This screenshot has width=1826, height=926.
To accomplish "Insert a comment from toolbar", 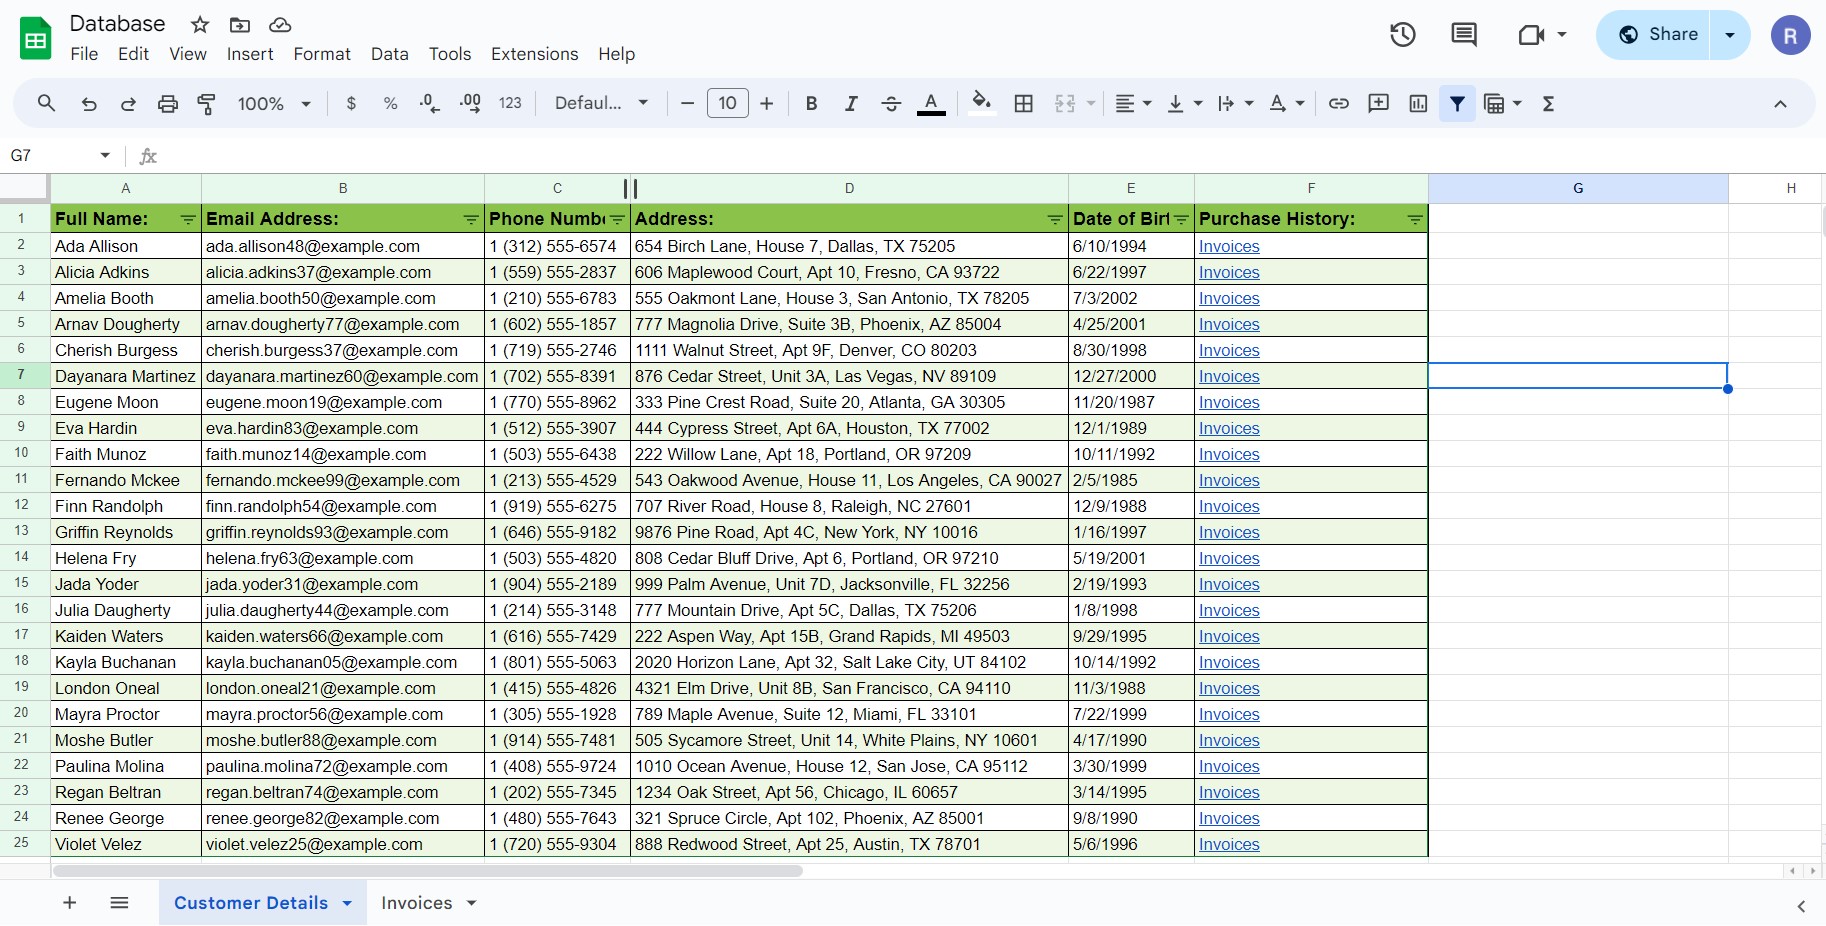I will click(1379, 103).
